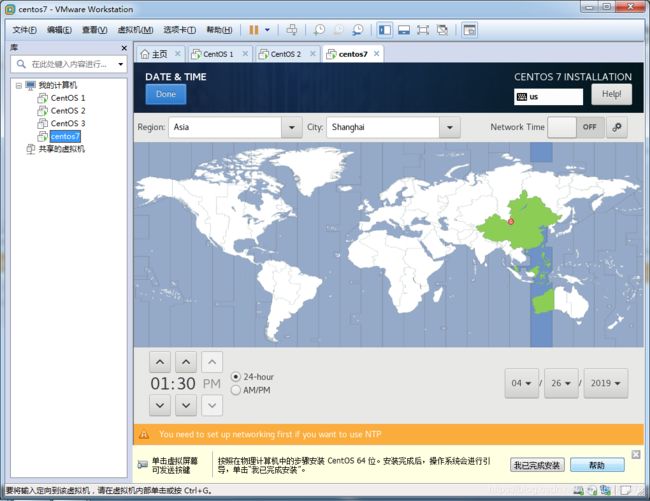Open the 虚拟机(M) menu

click(x=136, y=30)
